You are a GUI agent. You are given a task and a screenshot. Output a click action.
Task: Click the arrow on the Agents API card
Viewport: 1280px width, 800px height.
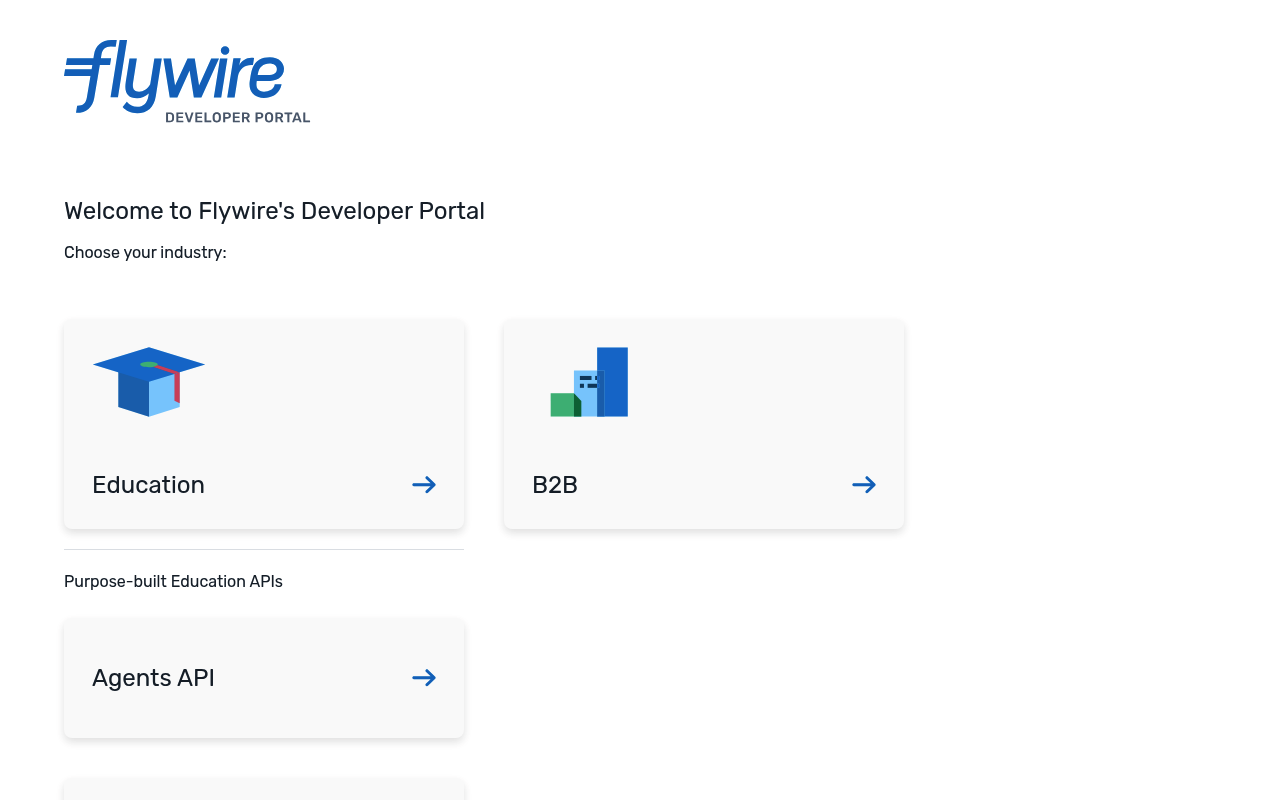[424, 678]
